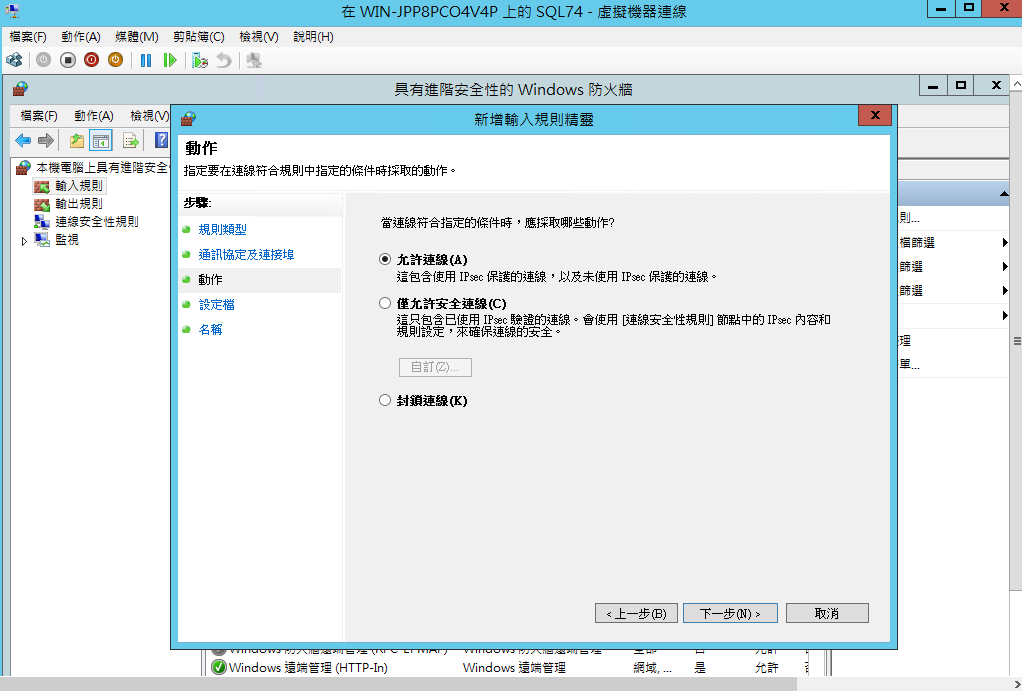
Task: Select 監視 tree item
Action: (66, 240)
